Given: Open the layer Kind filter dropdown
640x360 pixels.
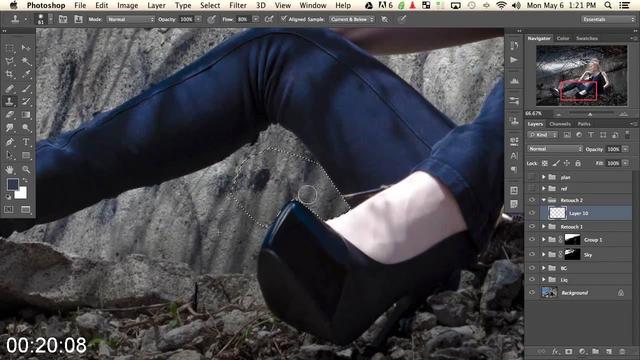Looking at the screenshot, I should (542, 135).
